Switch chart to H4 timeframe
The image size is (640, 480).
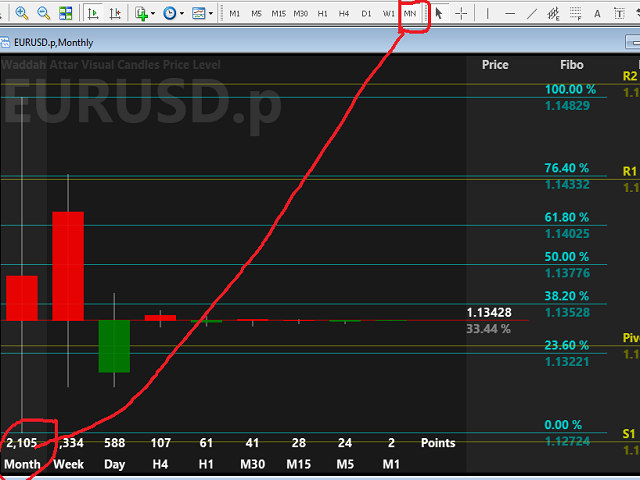(344, 13)
